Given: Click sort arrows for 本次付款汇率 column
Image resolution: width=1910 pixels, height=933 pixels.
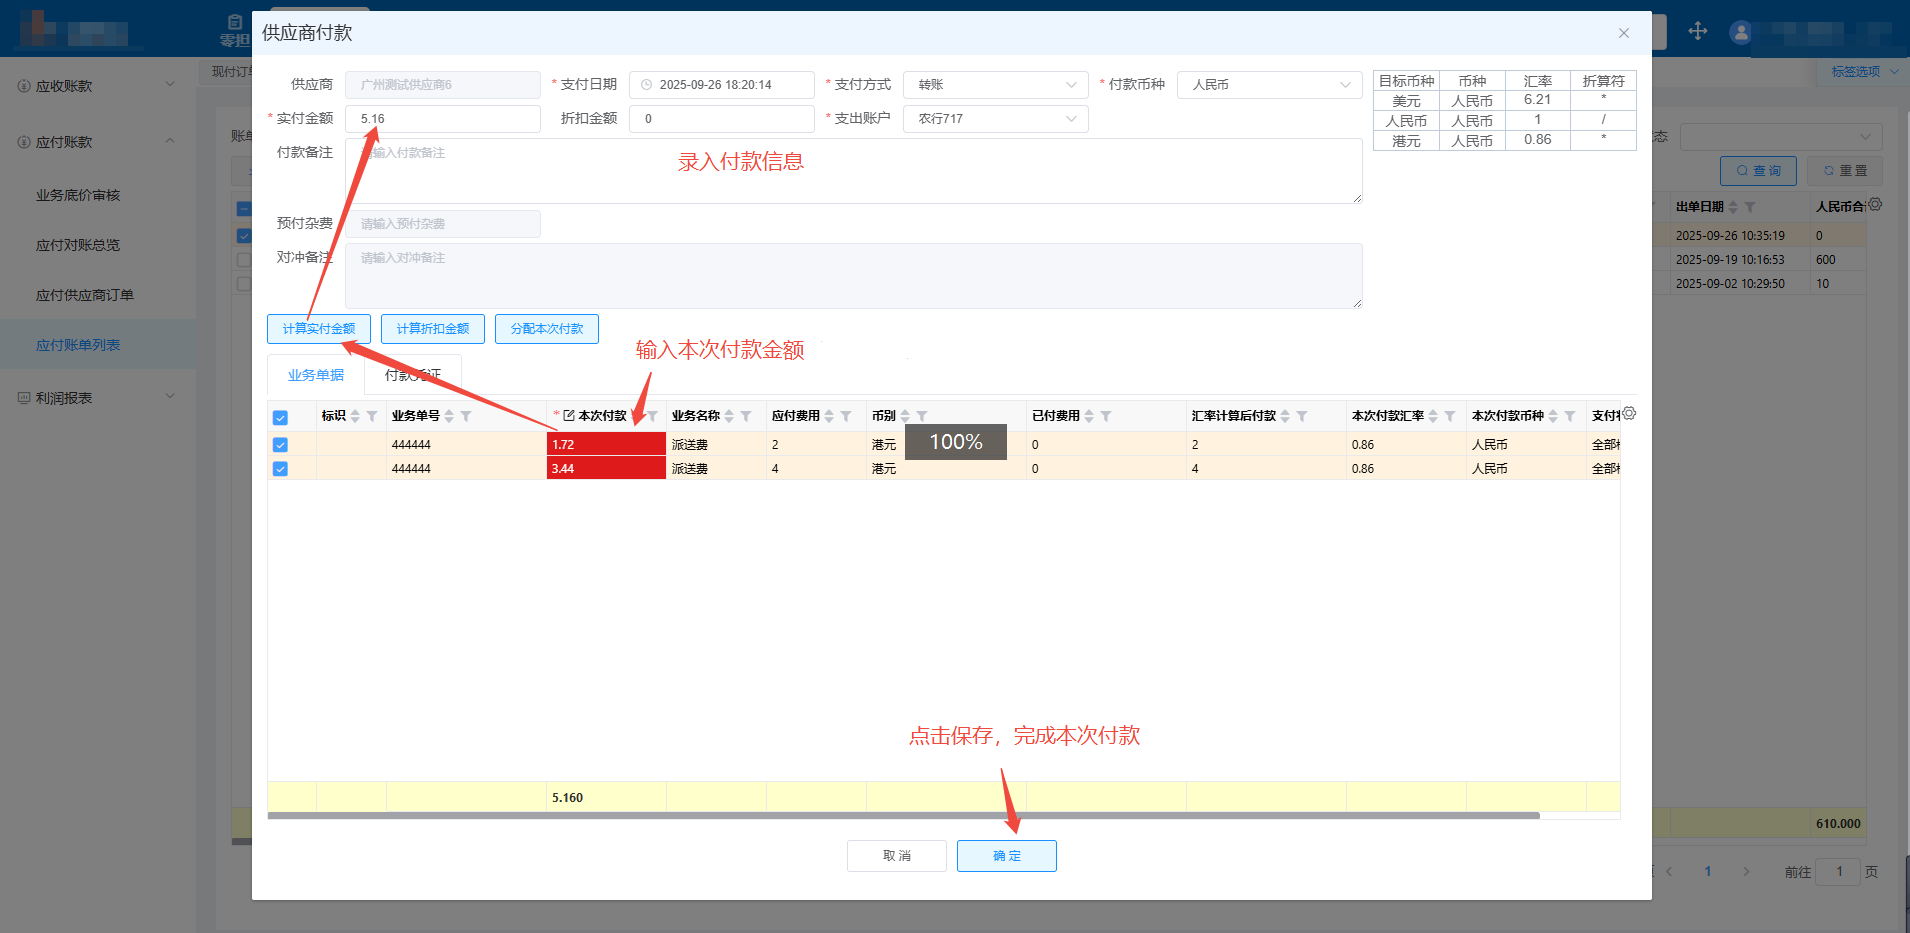Looking at the screenshot, I should pyautogui.click(x=1433, y=416).
